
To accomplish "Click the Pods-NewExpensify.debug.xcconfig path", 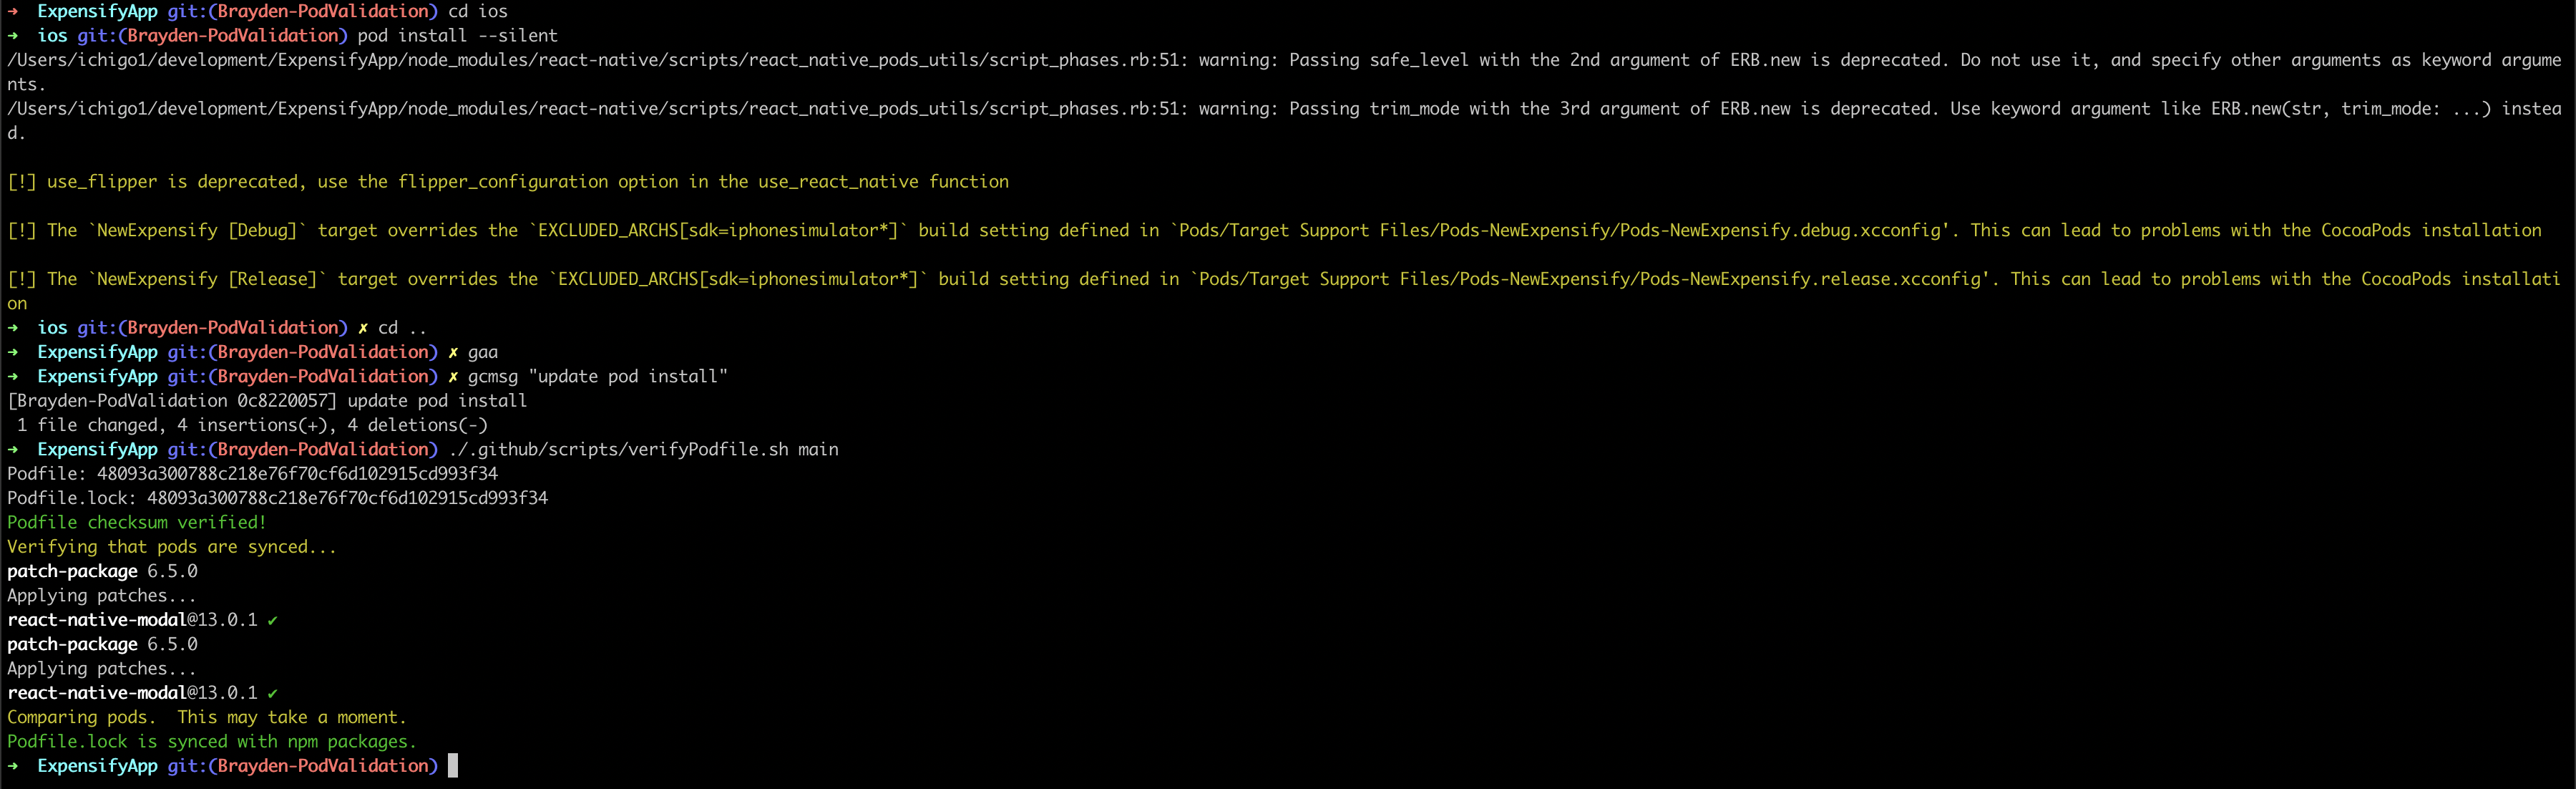I will pyautogui.click(x=1563, y=231).
